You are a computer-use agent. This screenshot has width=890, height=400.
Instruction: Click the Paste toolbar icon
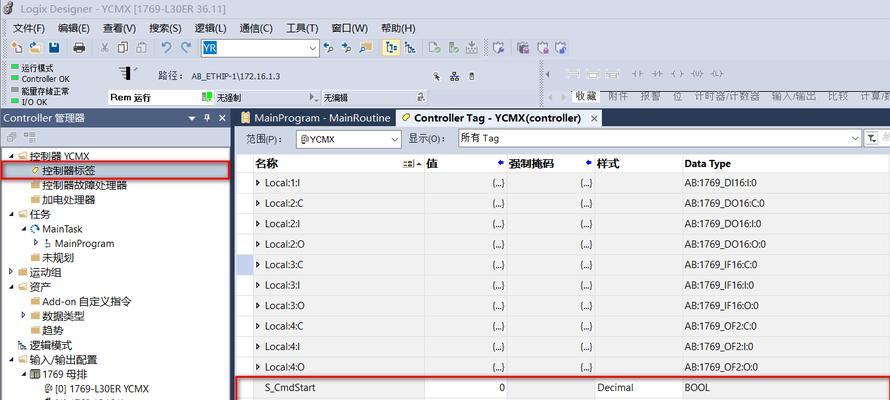pos(141,48)
